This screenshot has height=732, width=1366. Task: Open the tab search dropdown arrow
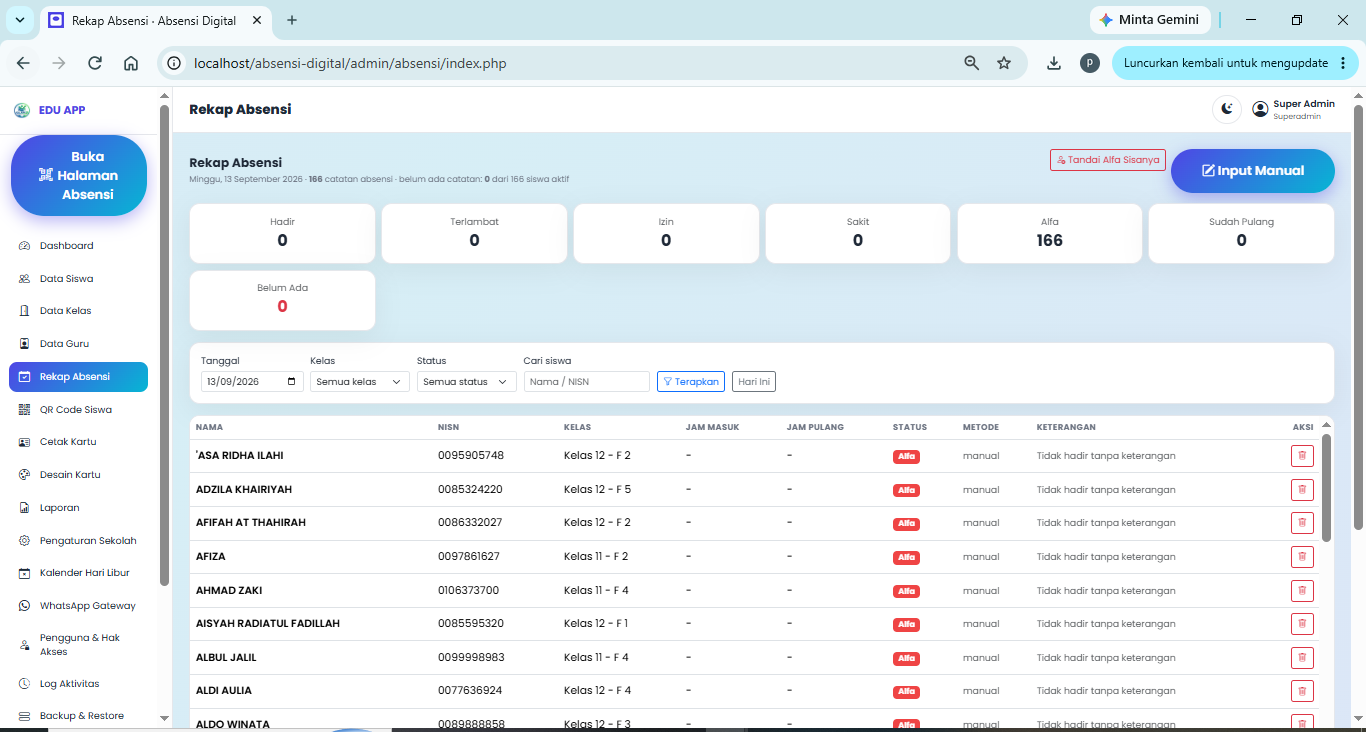(20, 20)
